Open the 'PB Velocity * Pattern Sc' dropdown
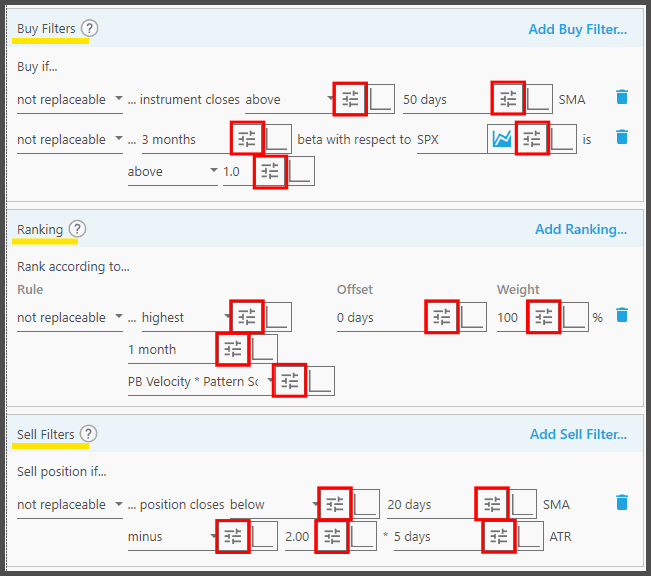 tap(201, 382)
